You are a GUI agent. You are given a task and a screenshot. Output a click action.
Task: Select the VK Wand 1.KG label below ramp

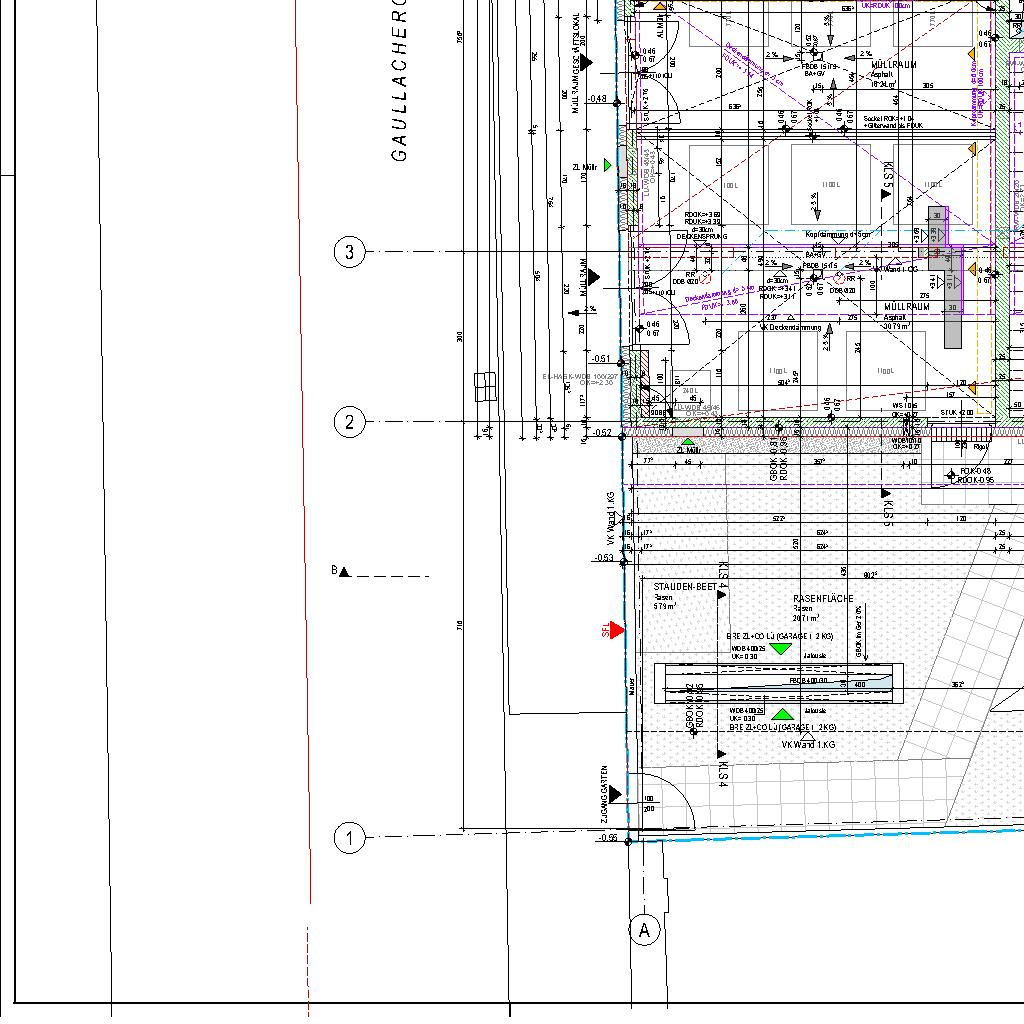(808, 745)
